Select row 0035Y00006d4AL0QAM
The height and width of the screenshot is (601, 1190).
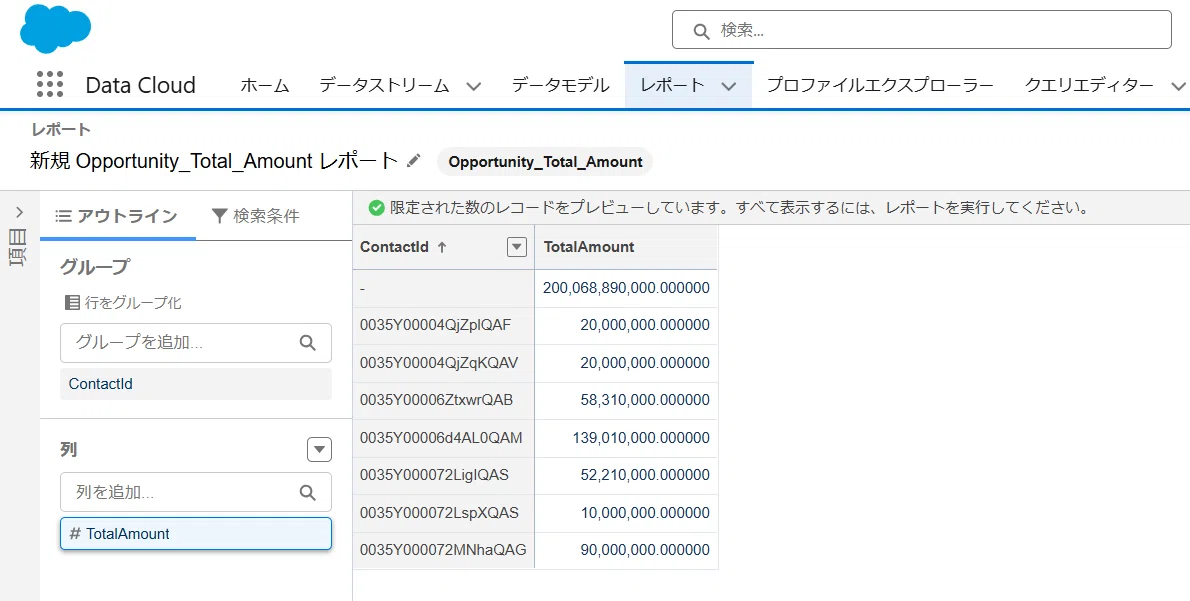click(x=441, y=438)
